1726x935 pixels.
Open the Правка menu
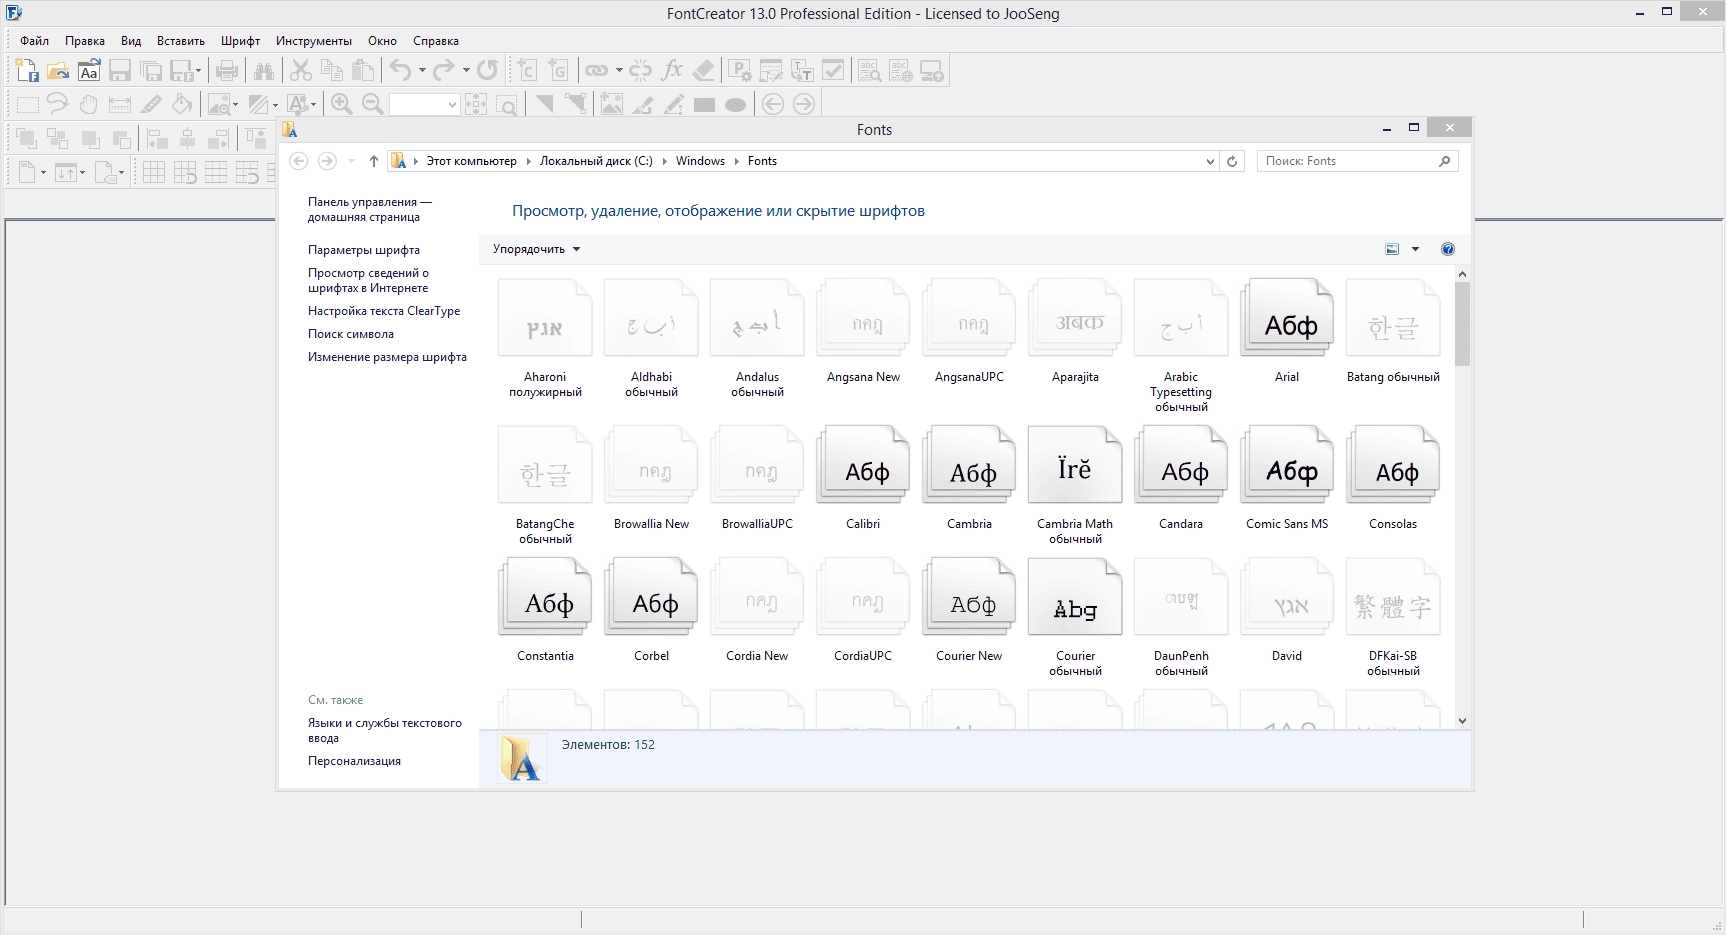pyautogui.click(x=85, y=41)
